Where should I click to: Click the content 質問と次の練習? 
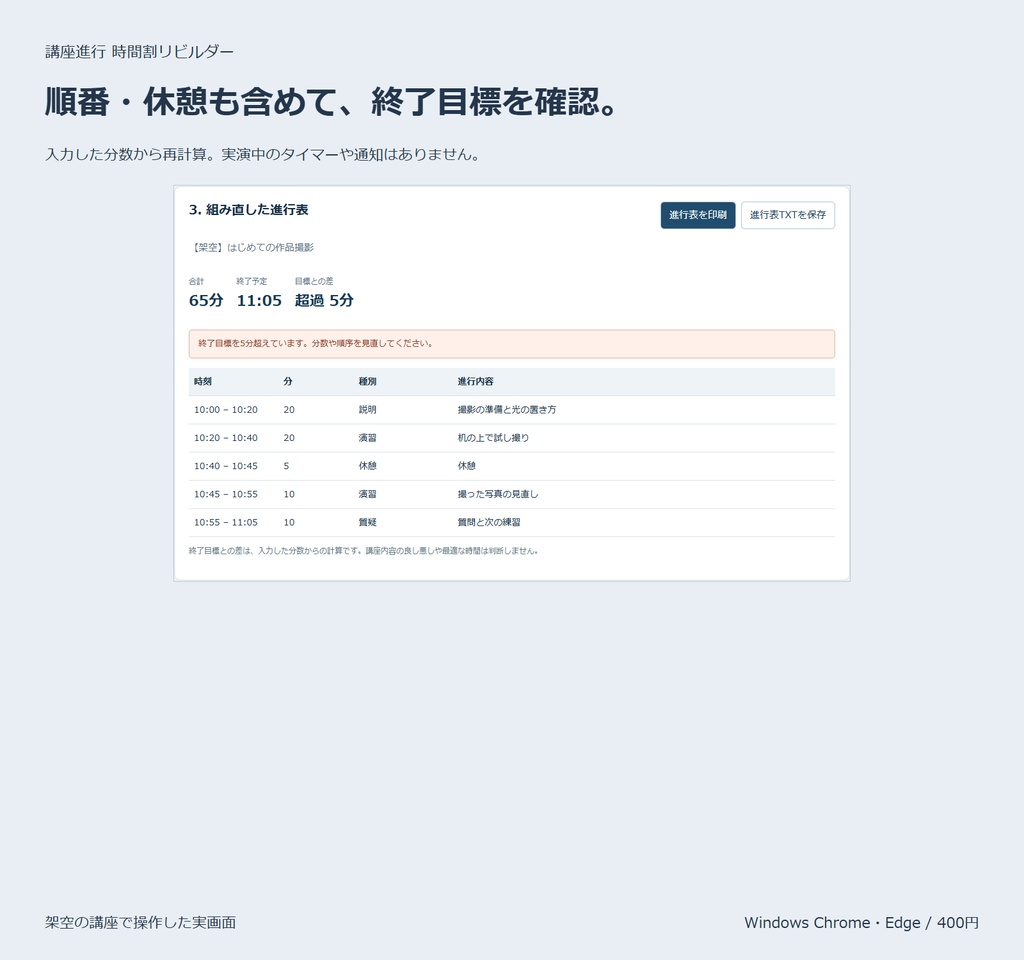(488, 522)
